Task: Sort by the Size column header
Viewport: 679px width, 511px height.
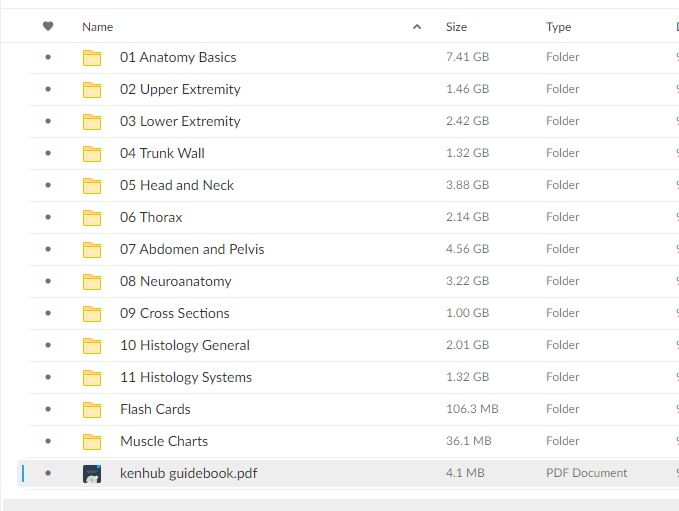Action: point(456,27)
